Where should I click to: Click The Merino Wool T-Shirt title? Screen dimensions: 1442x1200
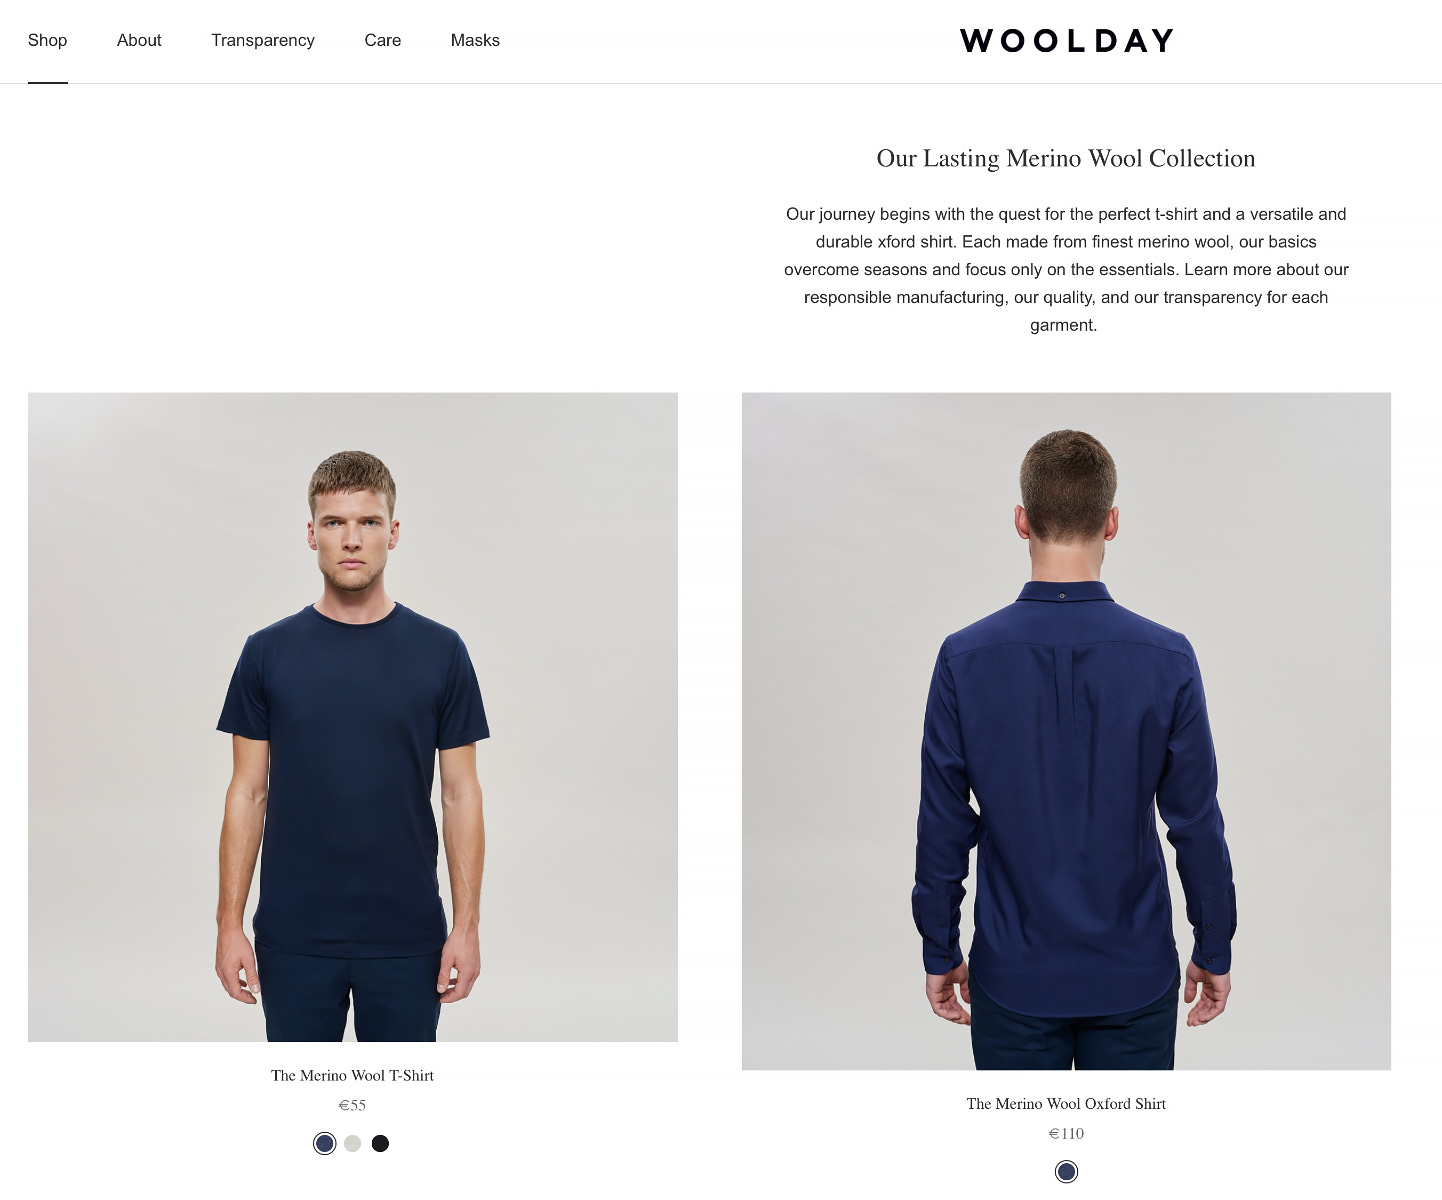pyautogui.click(x=352, y=1076)
